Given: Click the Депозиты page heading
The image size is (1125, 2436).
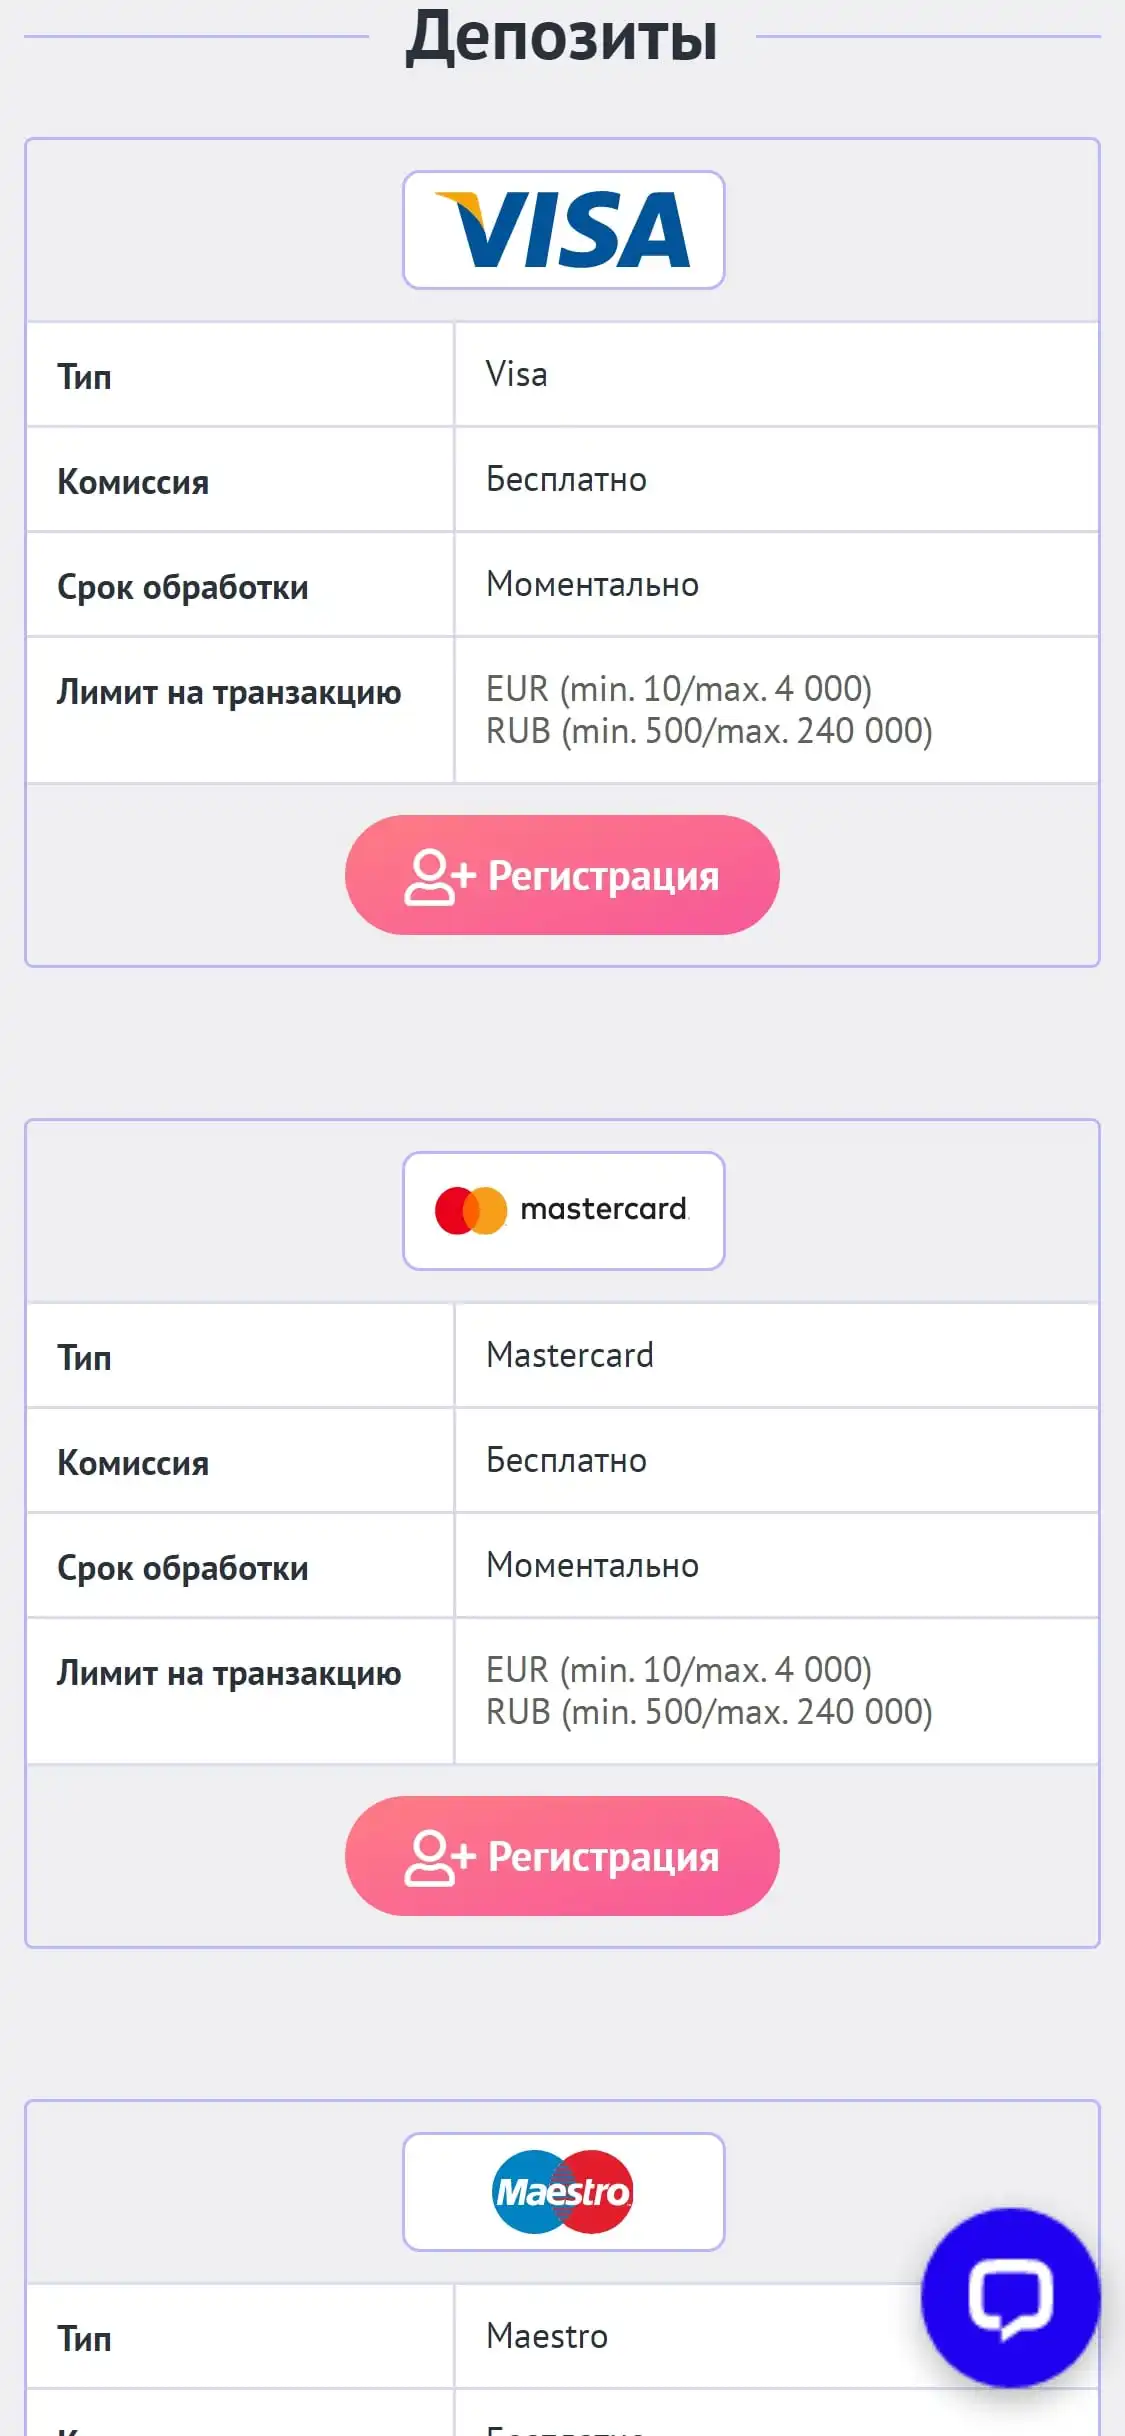Looking at the screenshot, I should [561, 37].
